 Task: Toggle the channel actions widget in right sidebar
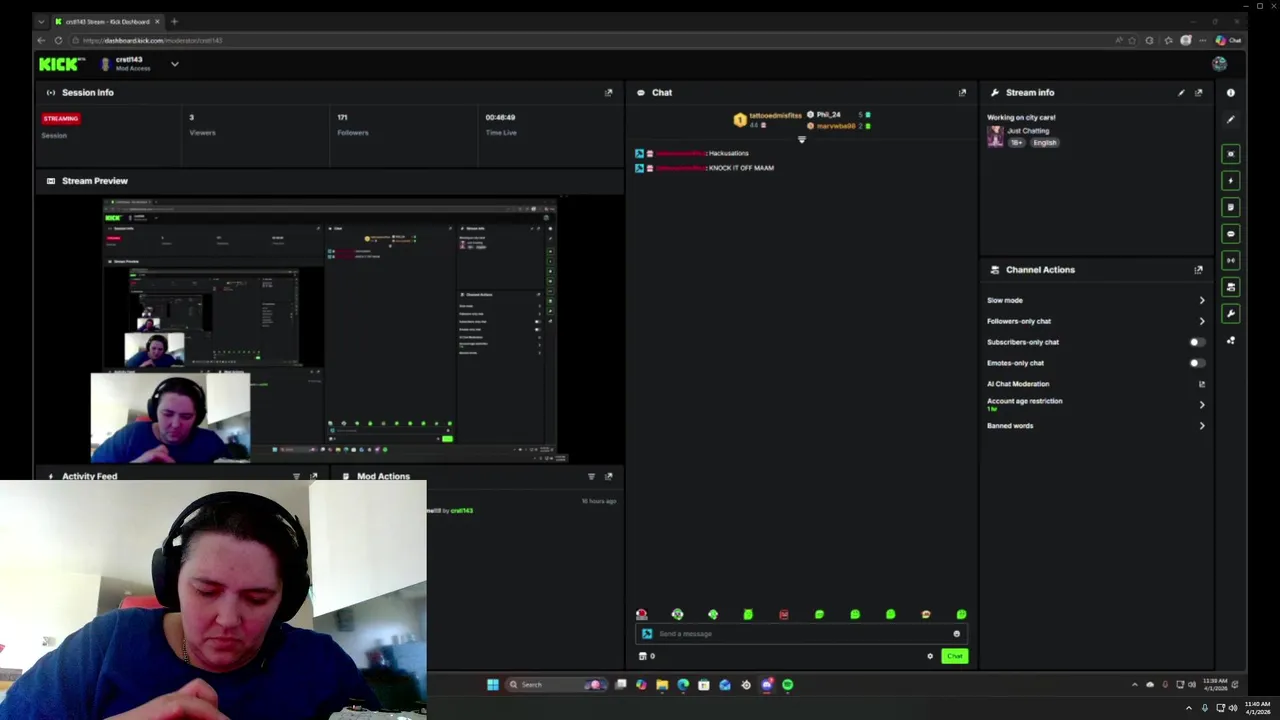point(1231,287)
